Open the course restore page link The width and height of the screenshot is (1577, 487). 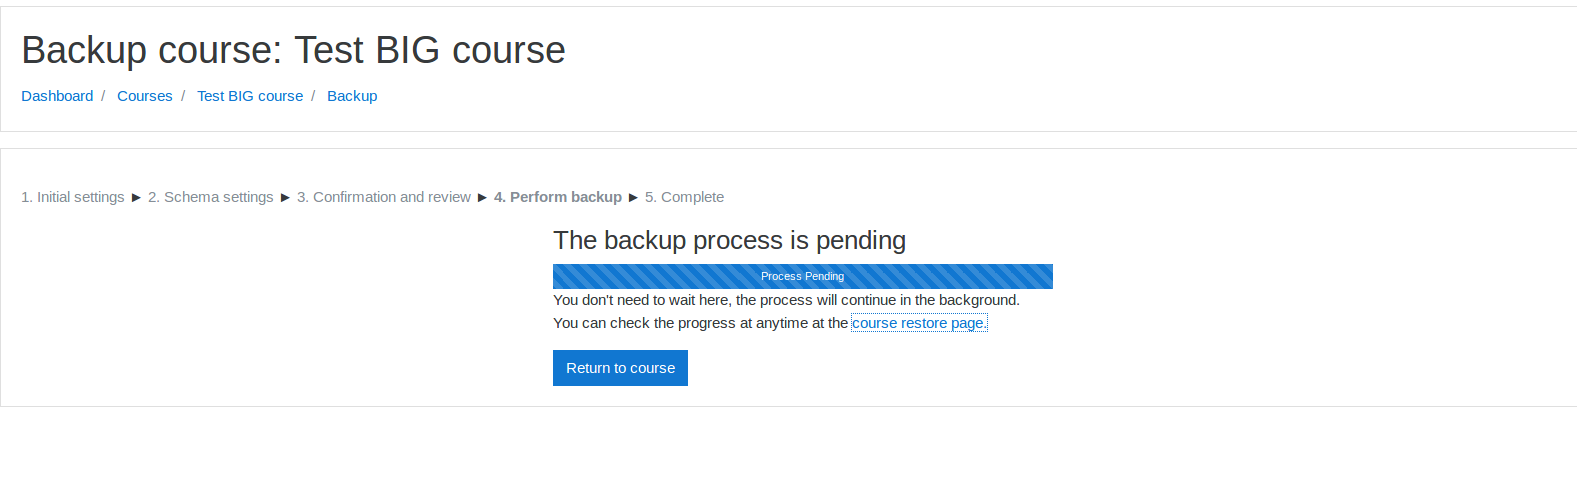point(919,323)
